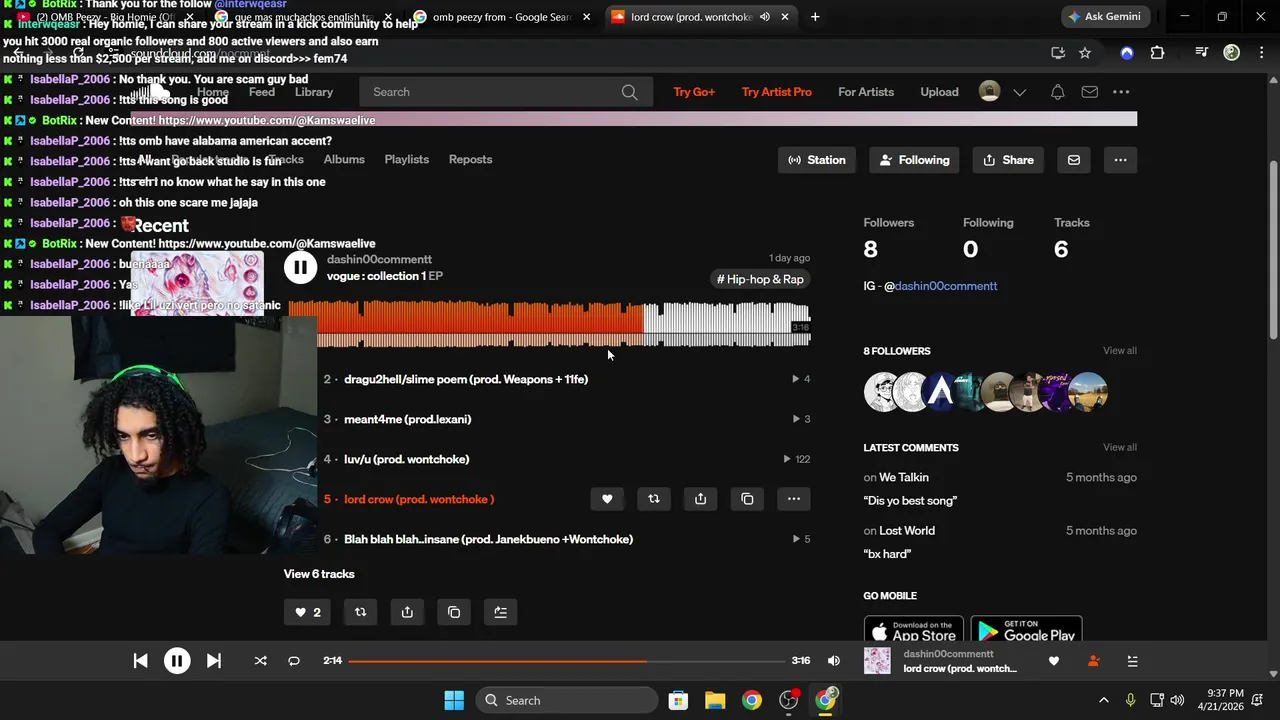1280x720 pixels.
Task: Copy link of lord crow track
Action: tap(747, 499)
